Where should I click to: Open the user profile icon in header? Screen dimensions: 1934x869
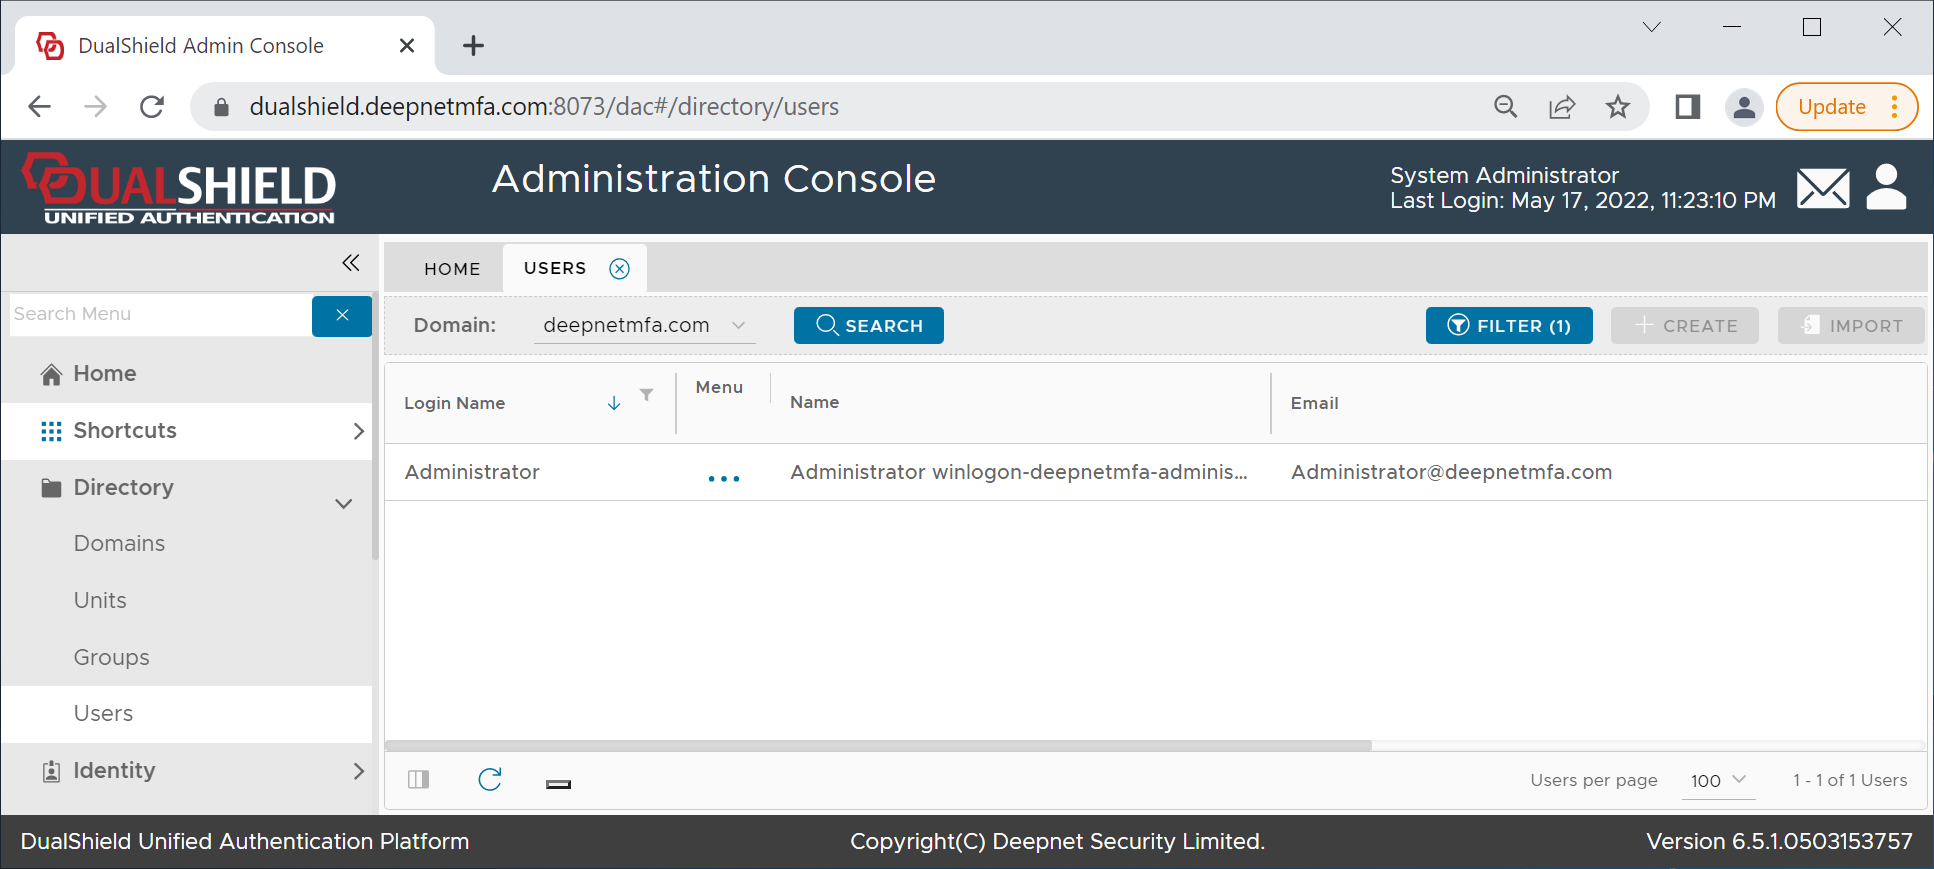(x=1886, y=187)
